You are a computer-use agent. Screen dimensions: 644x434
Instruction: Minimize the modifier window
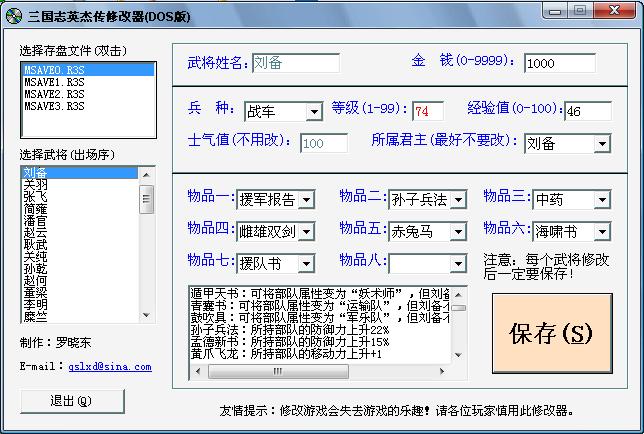point(555,10)
